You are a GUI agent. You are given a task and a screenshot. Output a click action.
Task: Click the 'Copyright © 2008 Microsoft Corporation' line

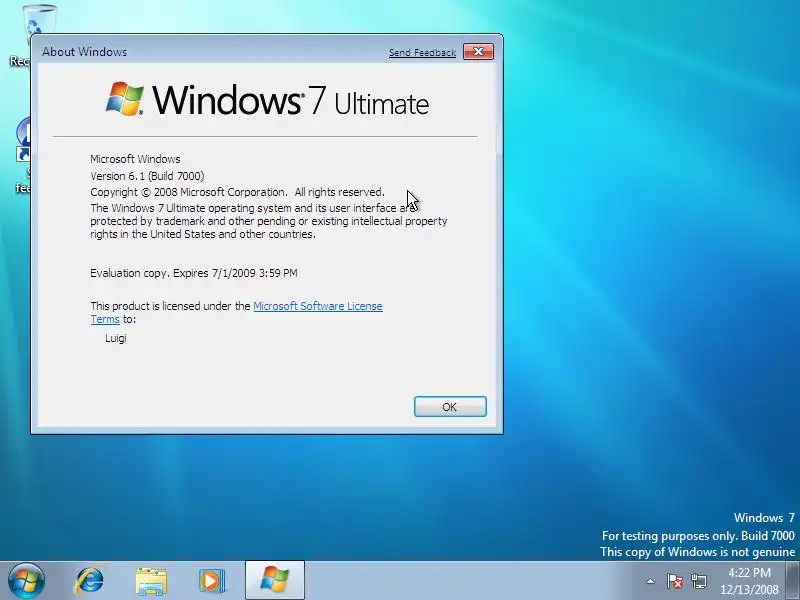[x=238, y=192]
